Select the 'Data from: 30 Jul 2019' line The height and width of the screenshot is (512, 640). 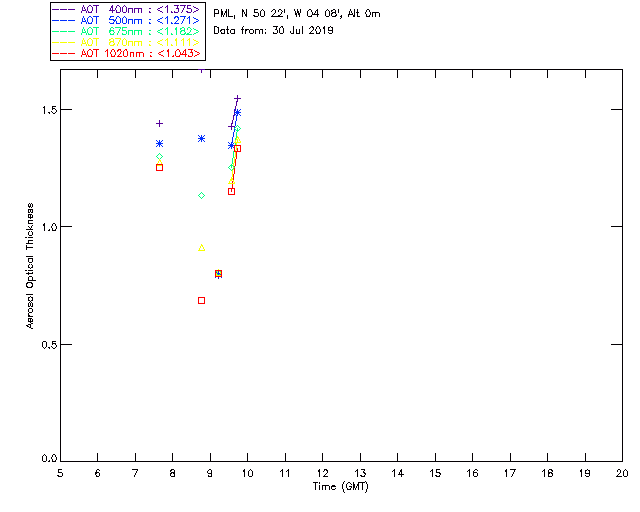click(x=273, y=31)
